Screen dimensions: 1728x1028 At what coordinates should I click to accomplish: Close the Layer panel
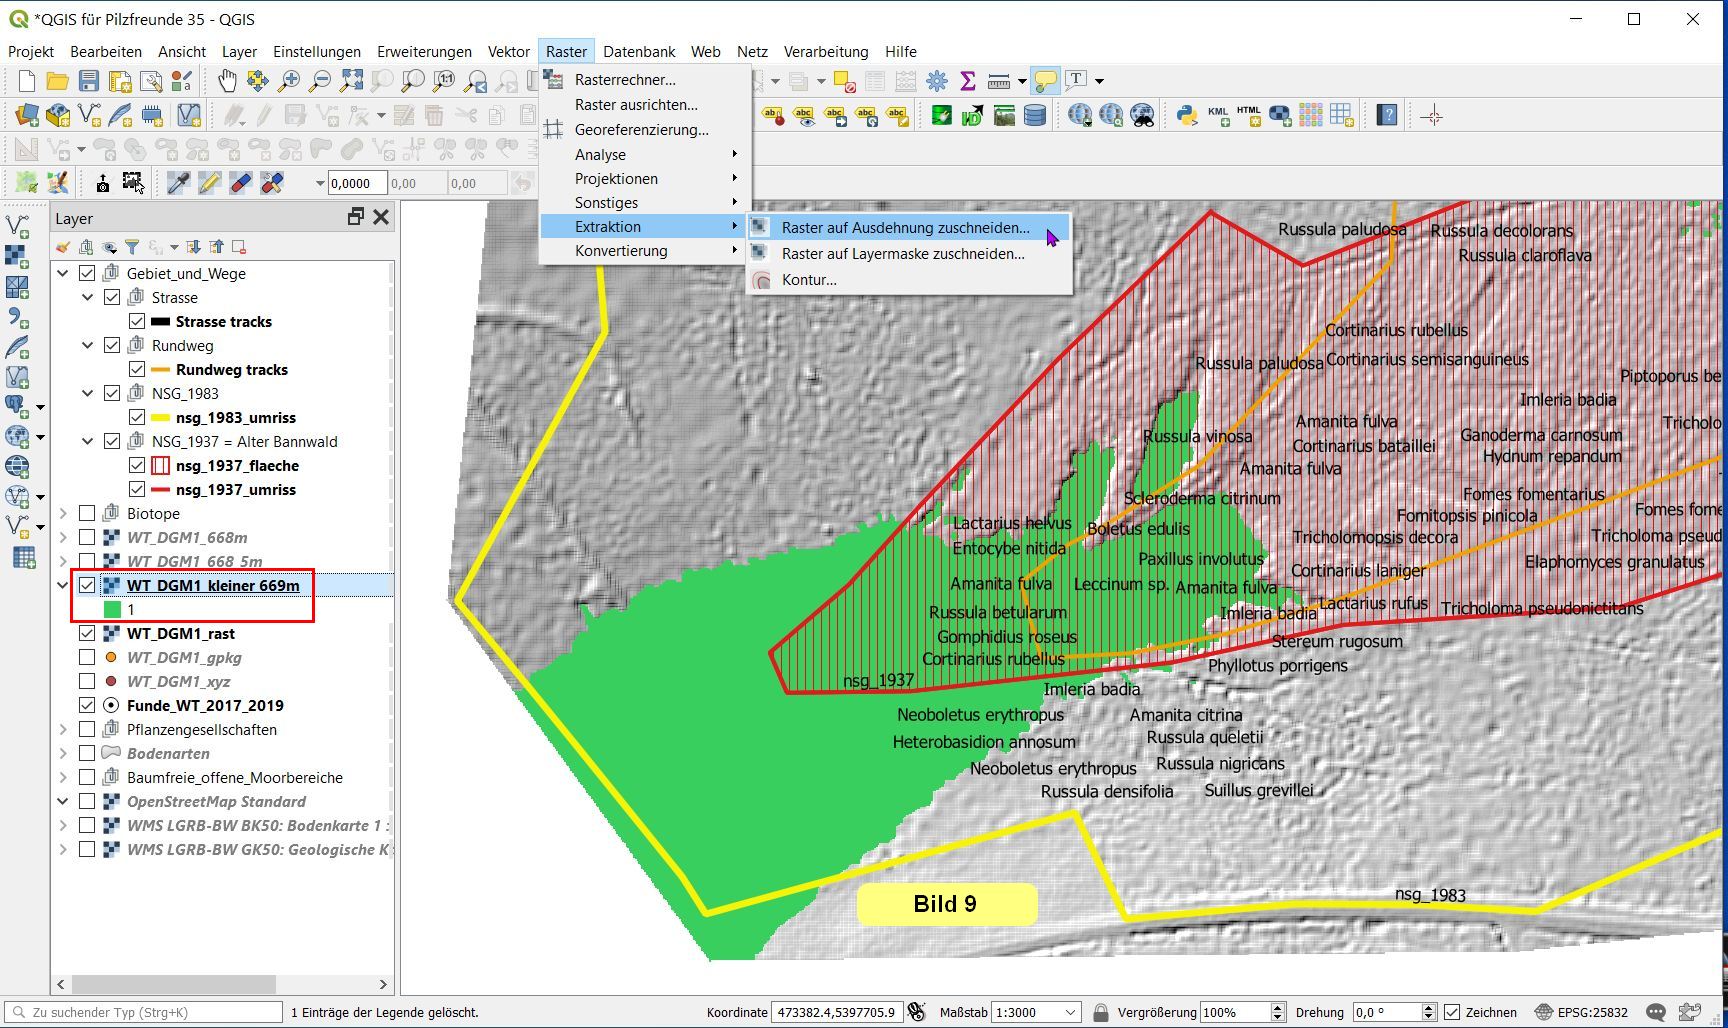tap(381, 217)
